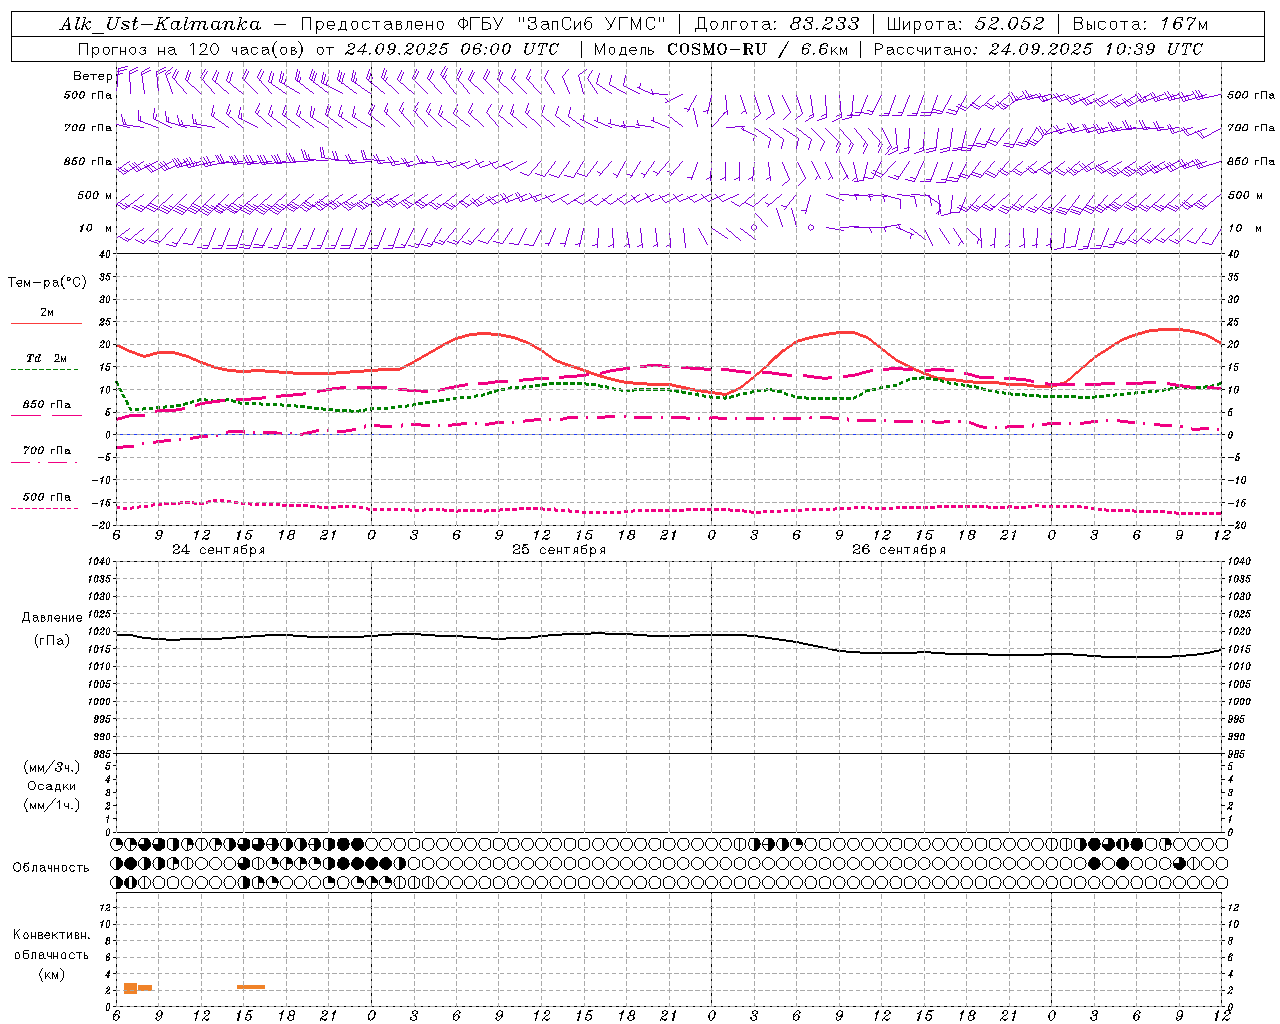Click the first orange convective cloud bar
This screenshot has height=1024, width=1280.
pos(130,988)
